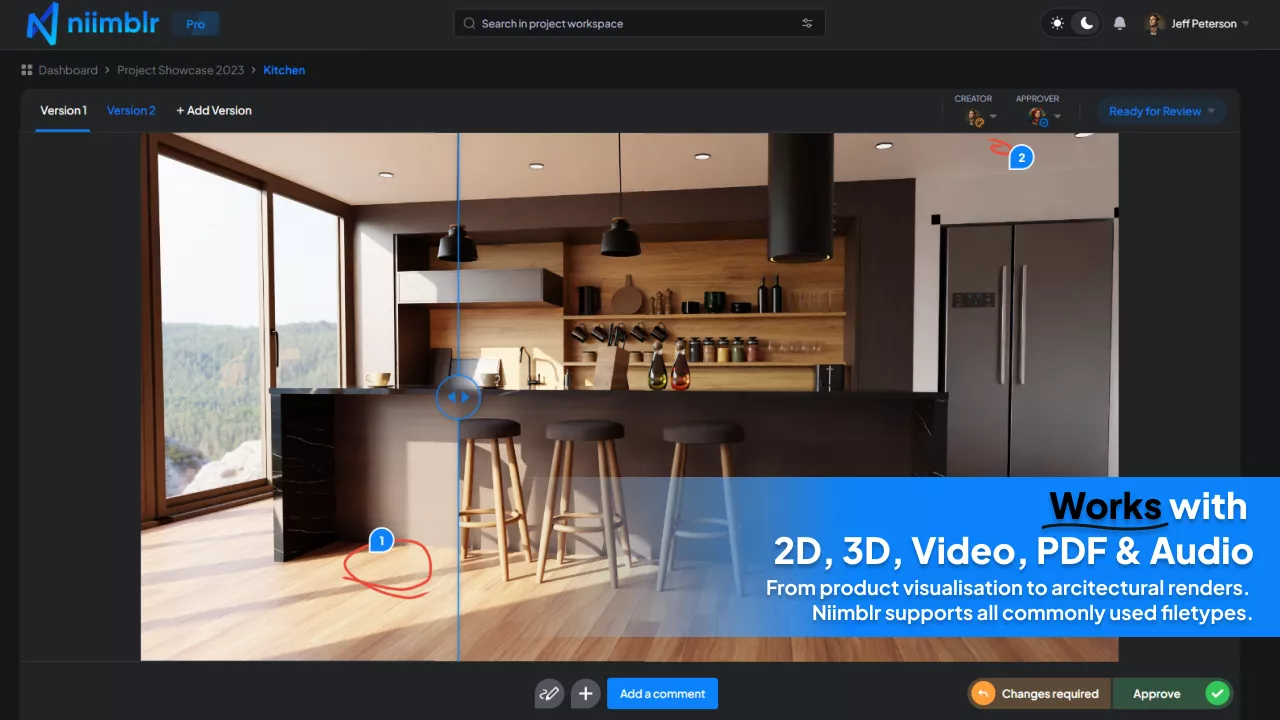Switch to the Version 2 tab

pos(131,111)
